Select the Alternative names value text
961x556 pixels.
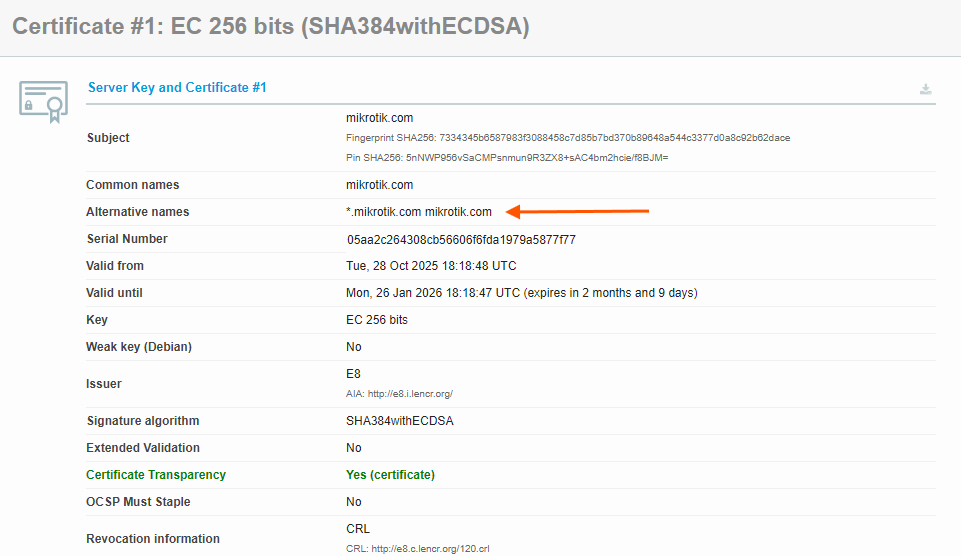pyautogui.click(x=419, y=212)
